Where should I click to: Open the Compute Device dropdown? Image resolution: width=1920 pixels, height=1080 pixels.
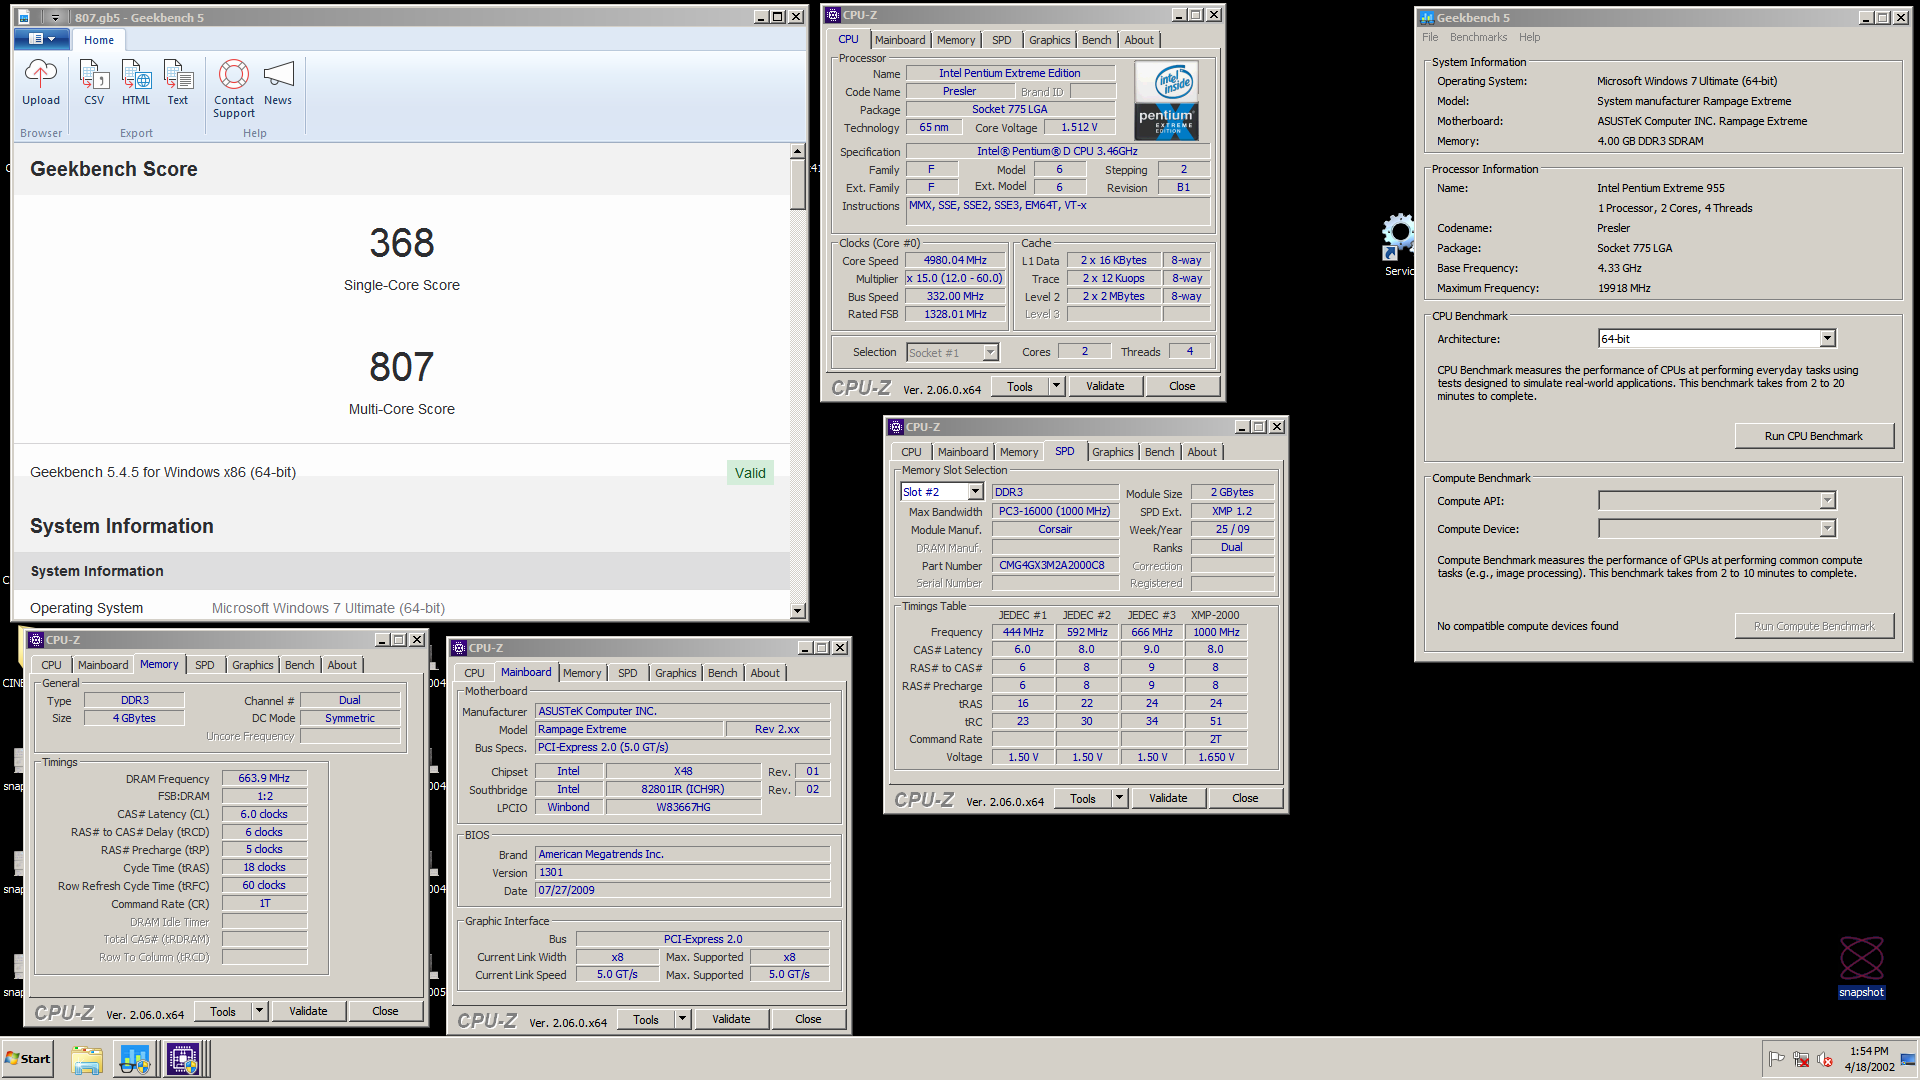tap(1717, 529)
